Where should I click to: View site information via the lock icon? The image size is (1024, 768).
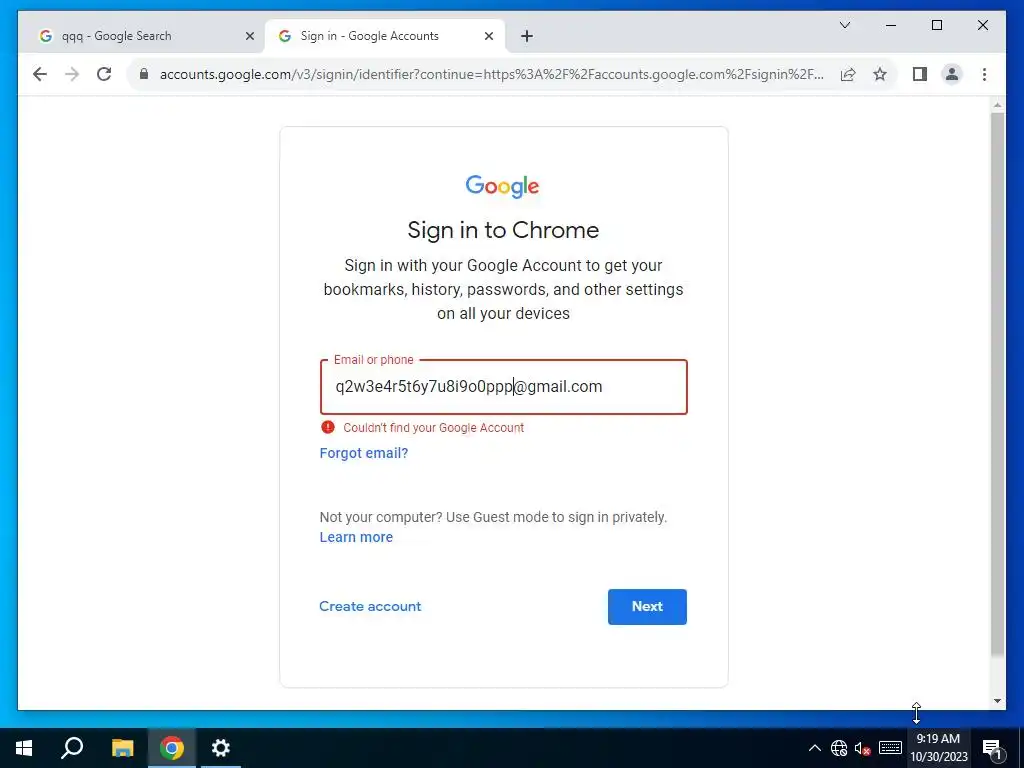pyautogui.click(x=144, y=74)
